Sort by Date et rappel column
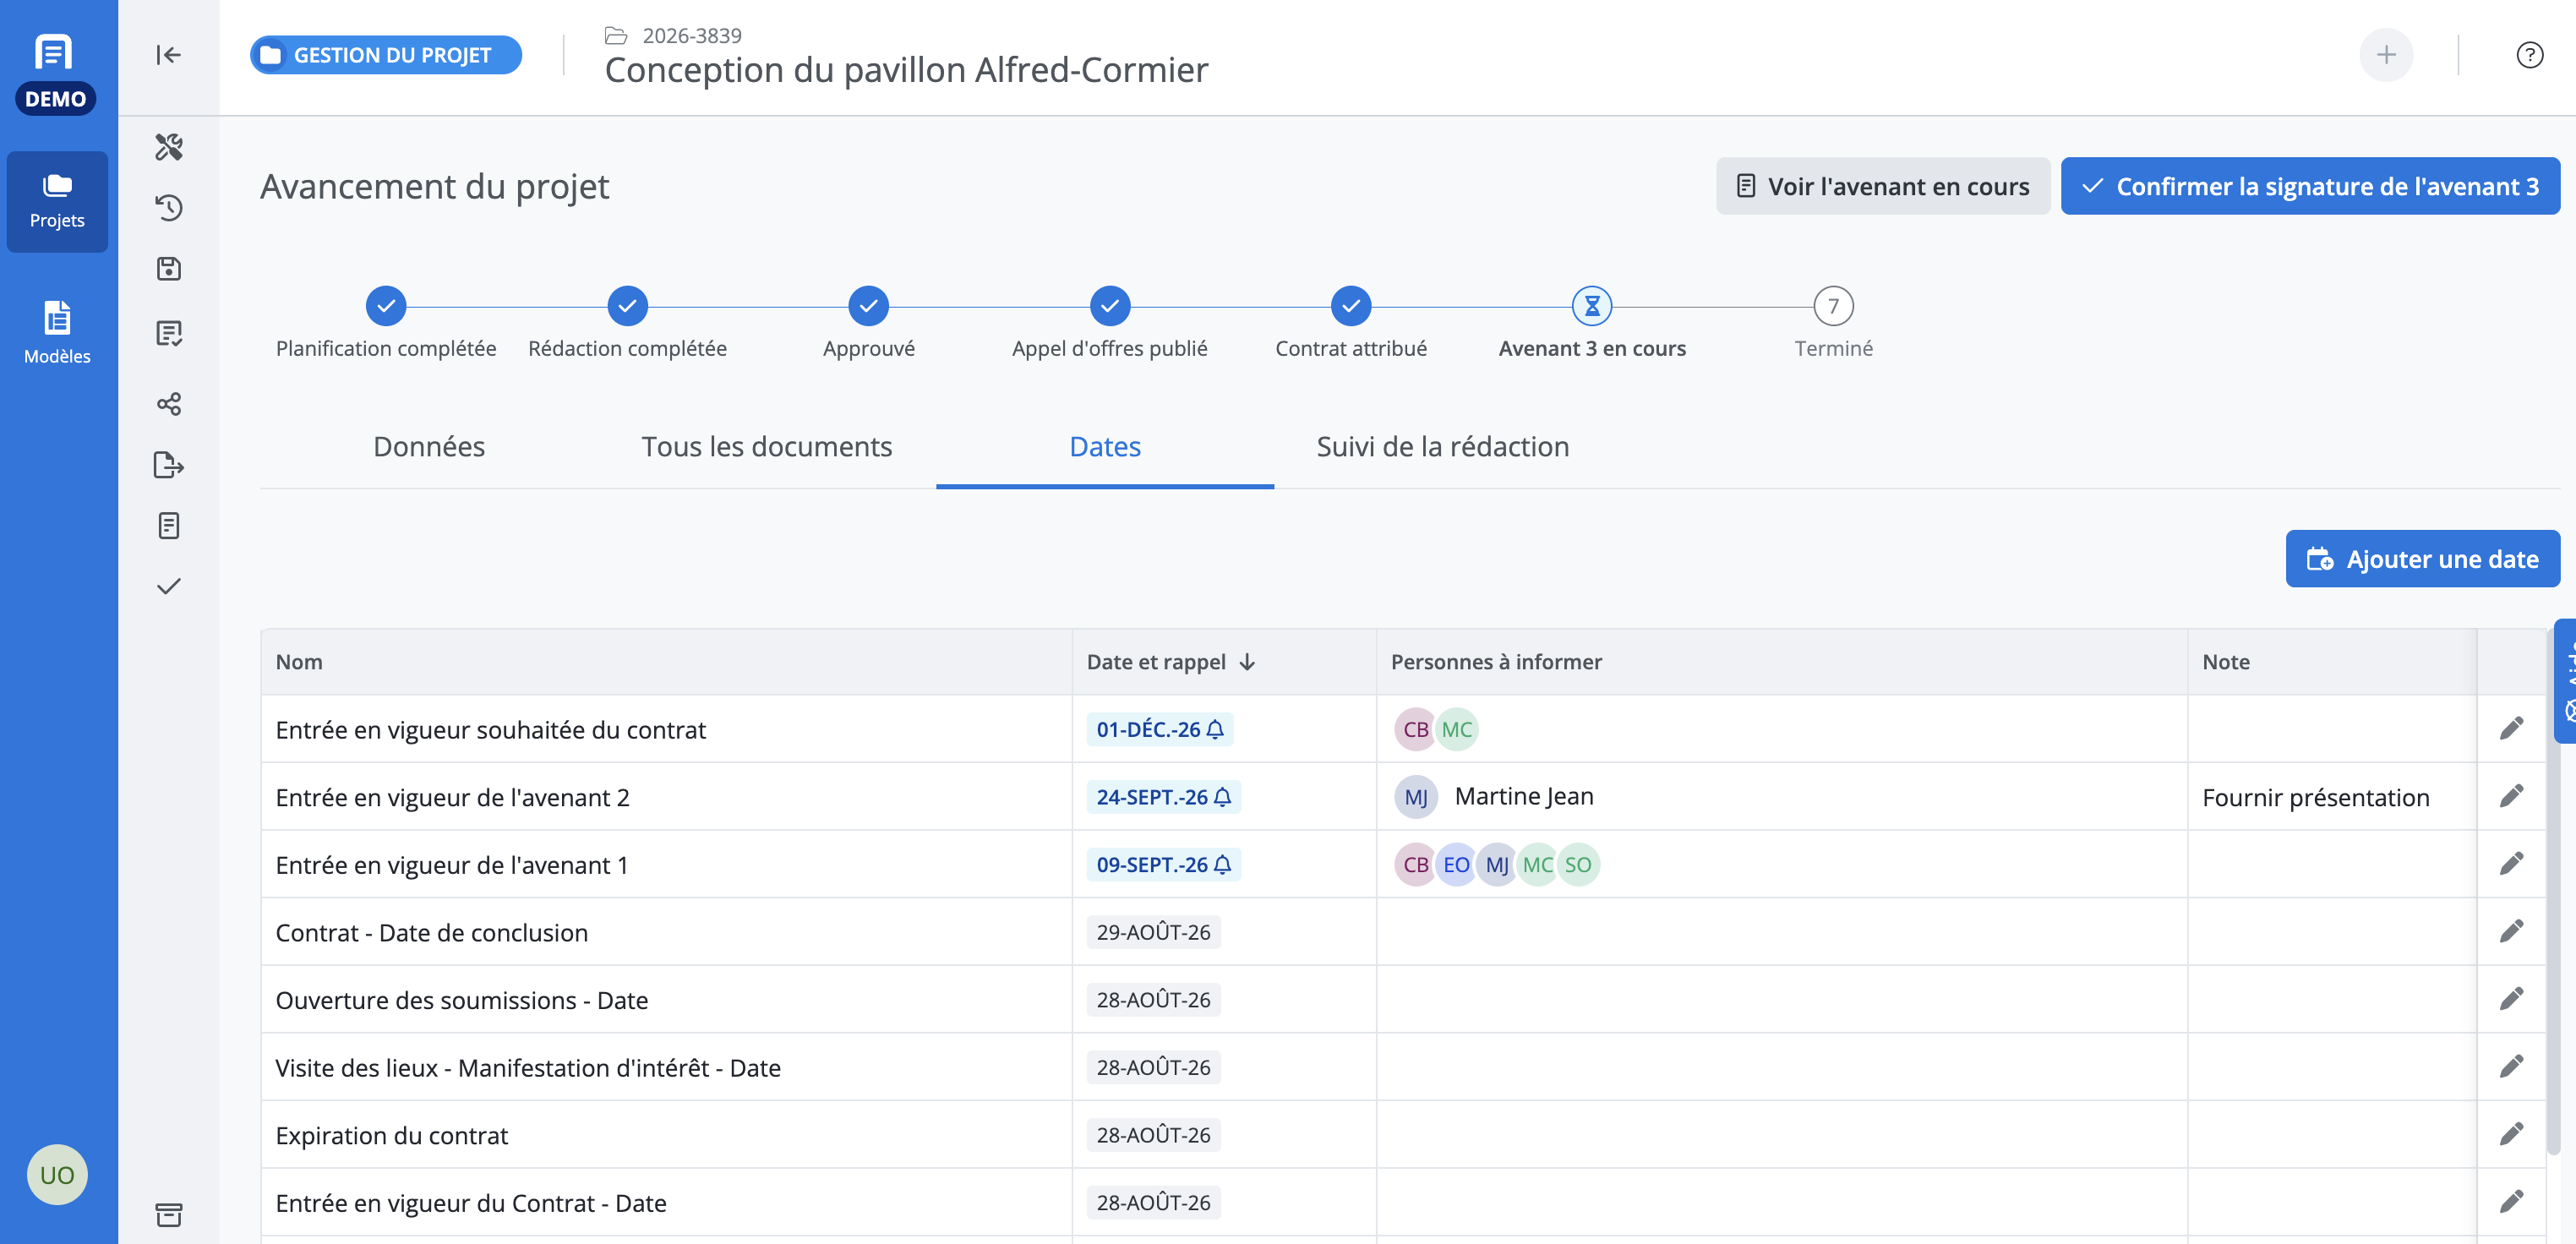Viewport: 2576px width, 1244px height. 1170,662
